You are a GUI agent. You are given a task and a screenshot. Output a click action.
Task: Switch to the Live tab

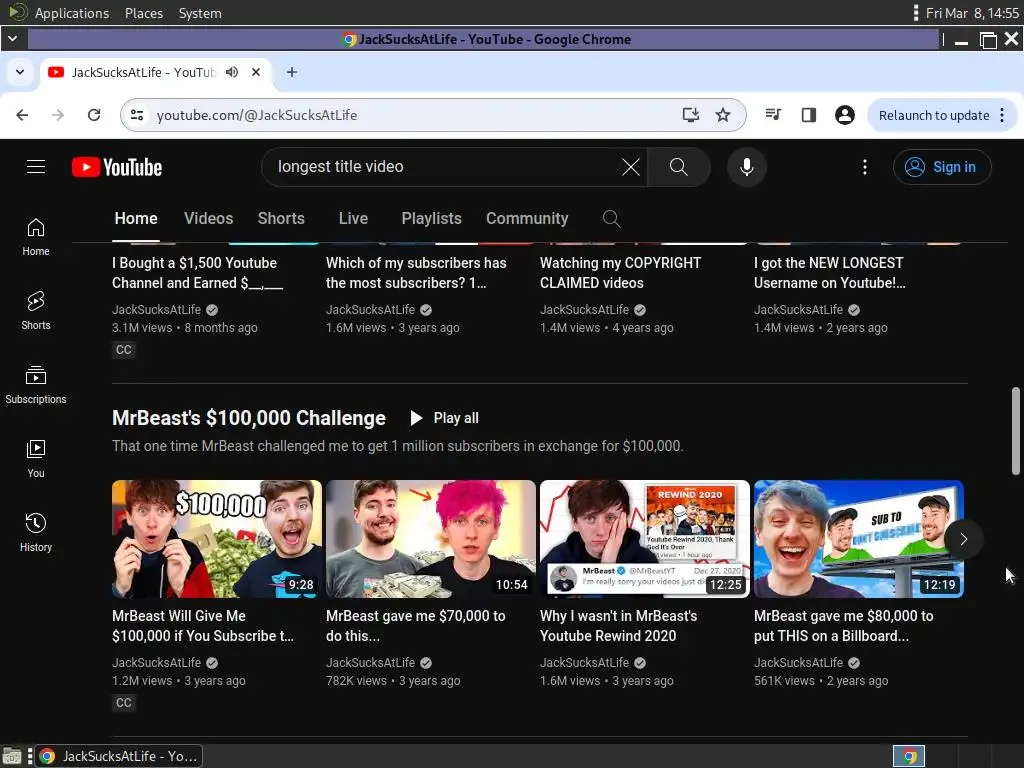pyautogui.click(x=353, y=219)
